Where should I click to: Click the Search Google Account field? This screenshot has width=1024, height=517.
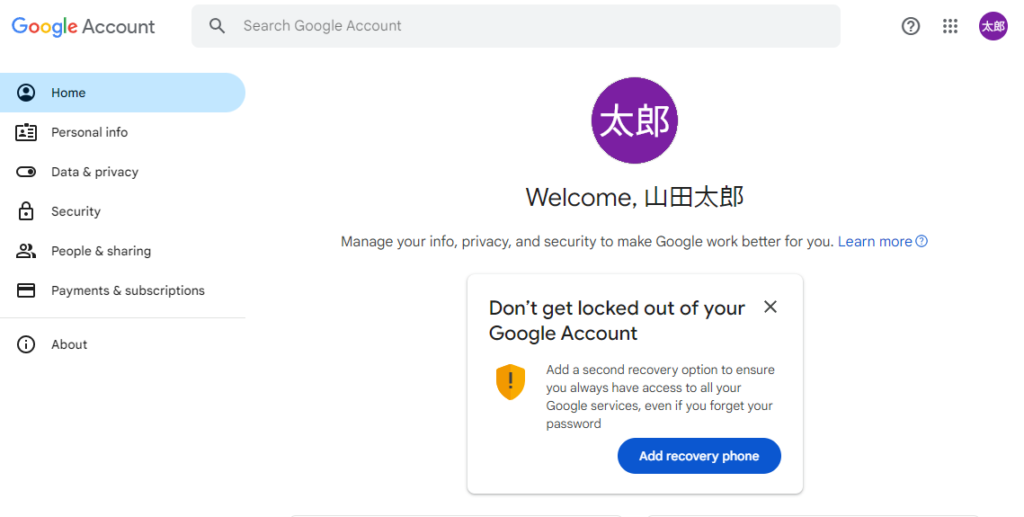coord(530,26)
